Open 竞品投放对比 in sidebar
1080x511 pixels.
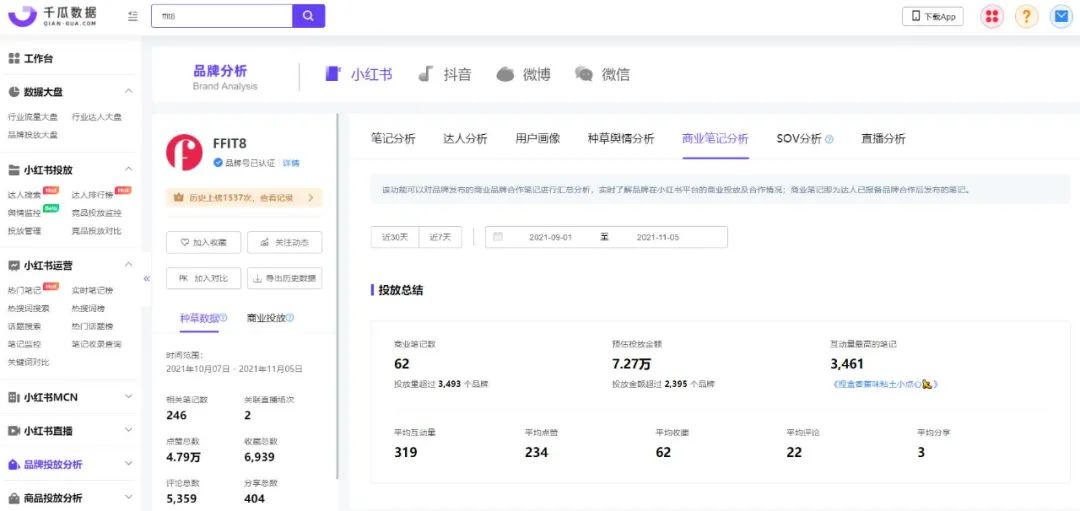point(96,231)
